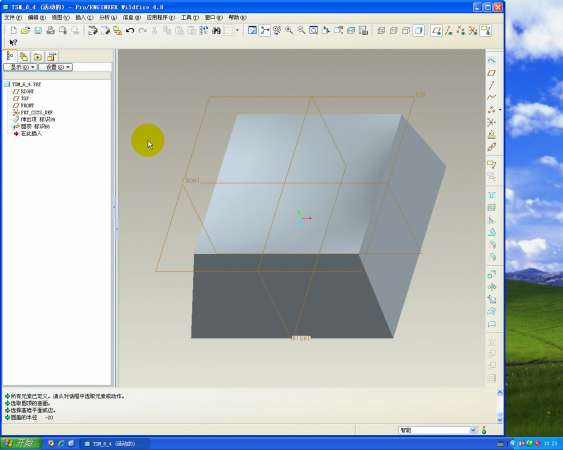Click the binoculars Find icon
Screen dimensions: 563x450
216,31
